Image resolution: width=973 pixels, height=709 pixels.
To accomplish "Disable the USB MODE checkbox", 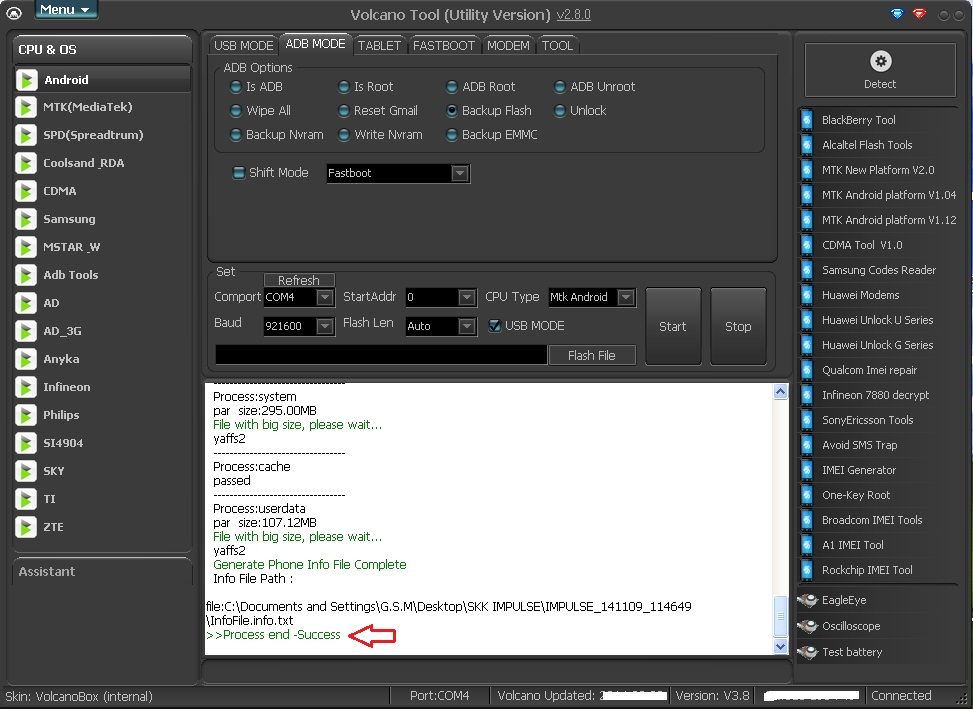I will 494,326.
